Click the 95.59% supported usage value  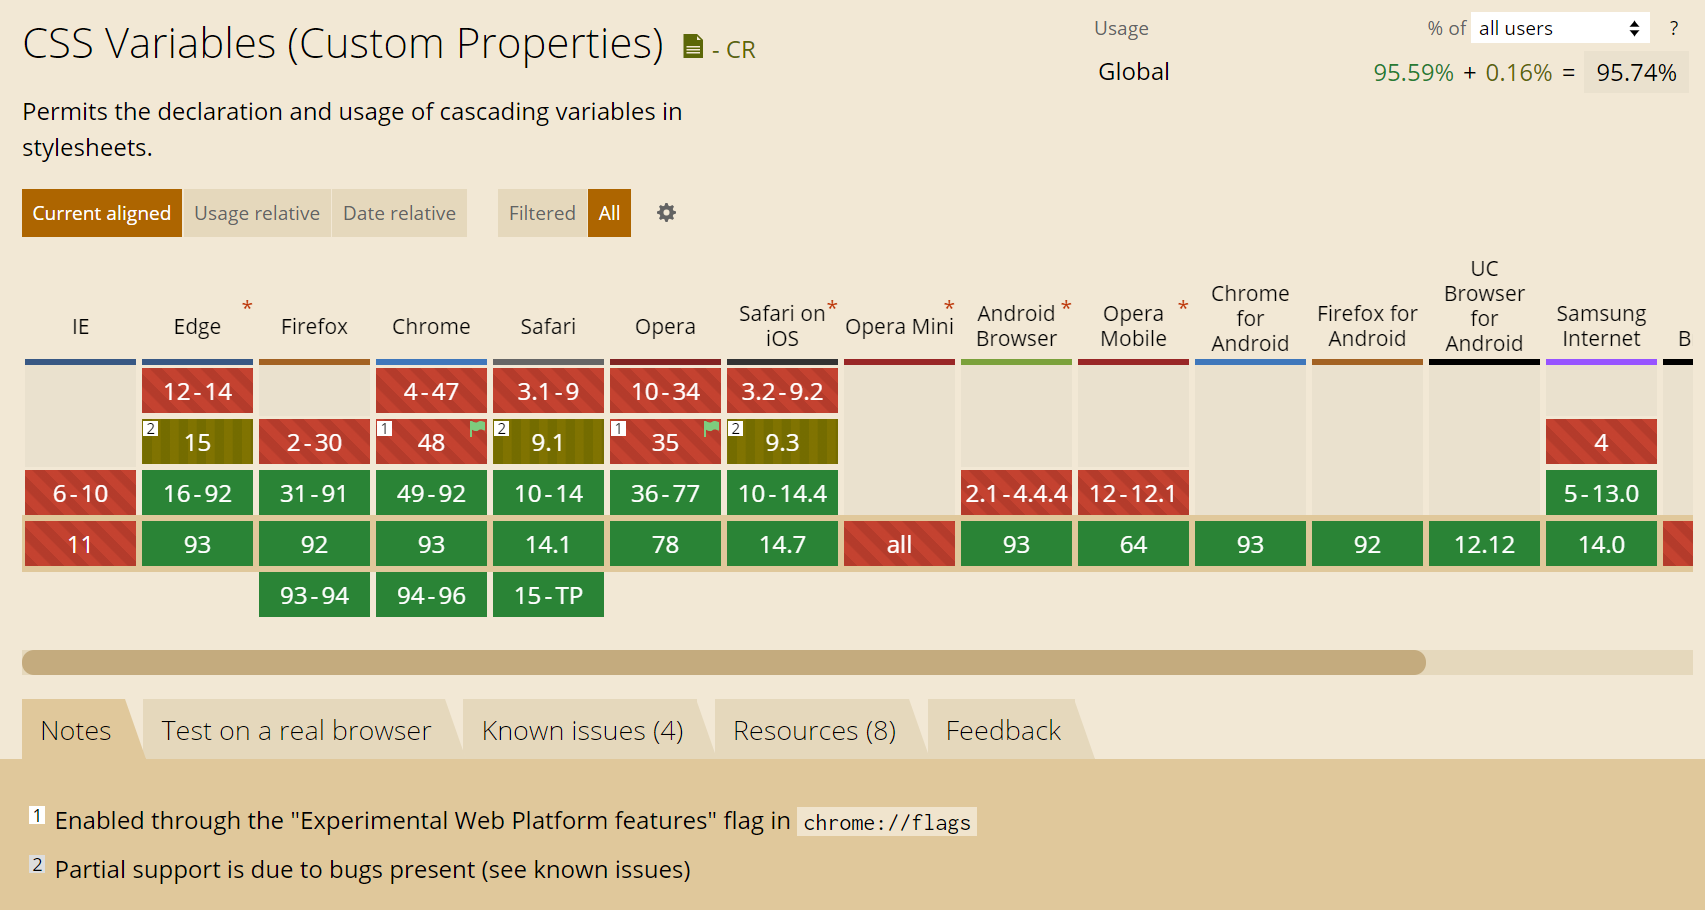(1413, 73)
